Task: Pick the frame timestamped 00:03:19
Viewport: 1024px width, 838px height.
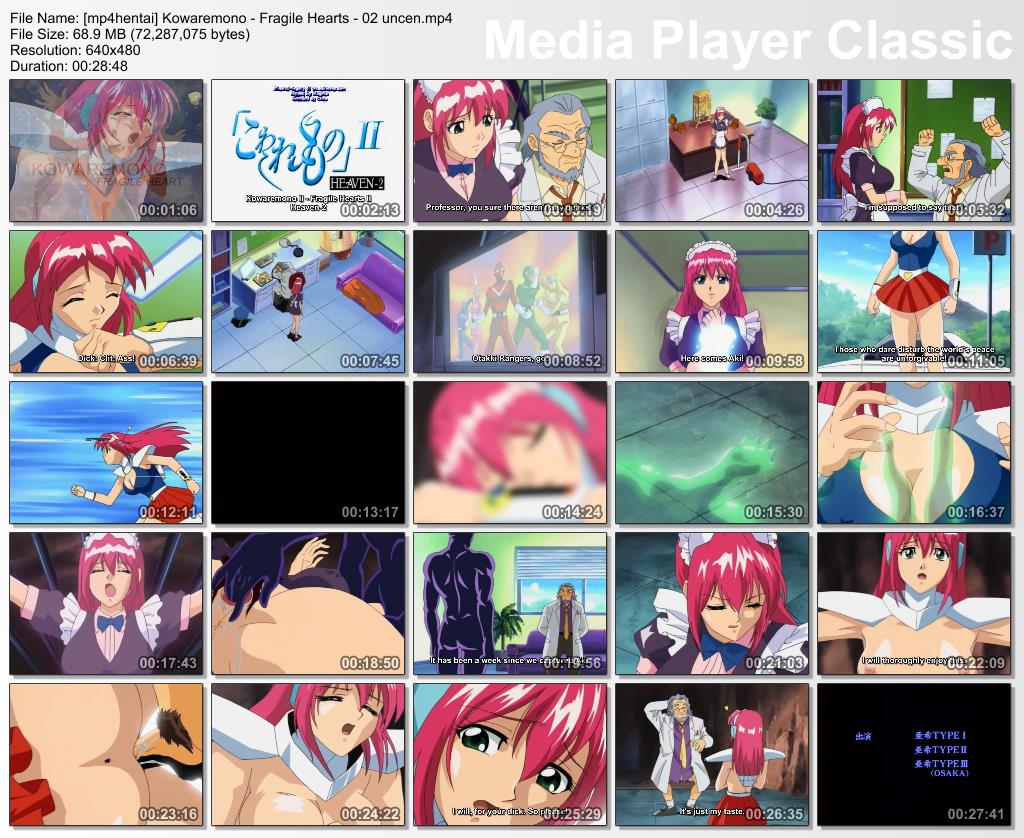Action: click(509, 150)
